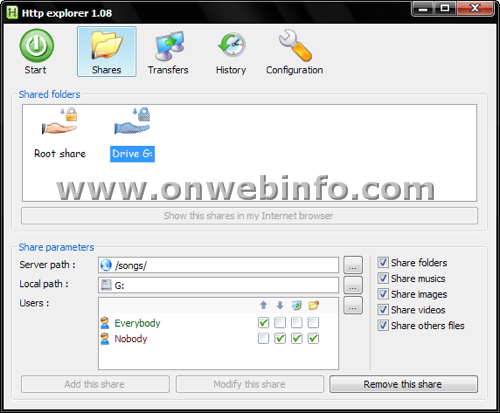Toggle Everybody's delete permission checkbox
The image size is (500, 413).
[297, 323]
